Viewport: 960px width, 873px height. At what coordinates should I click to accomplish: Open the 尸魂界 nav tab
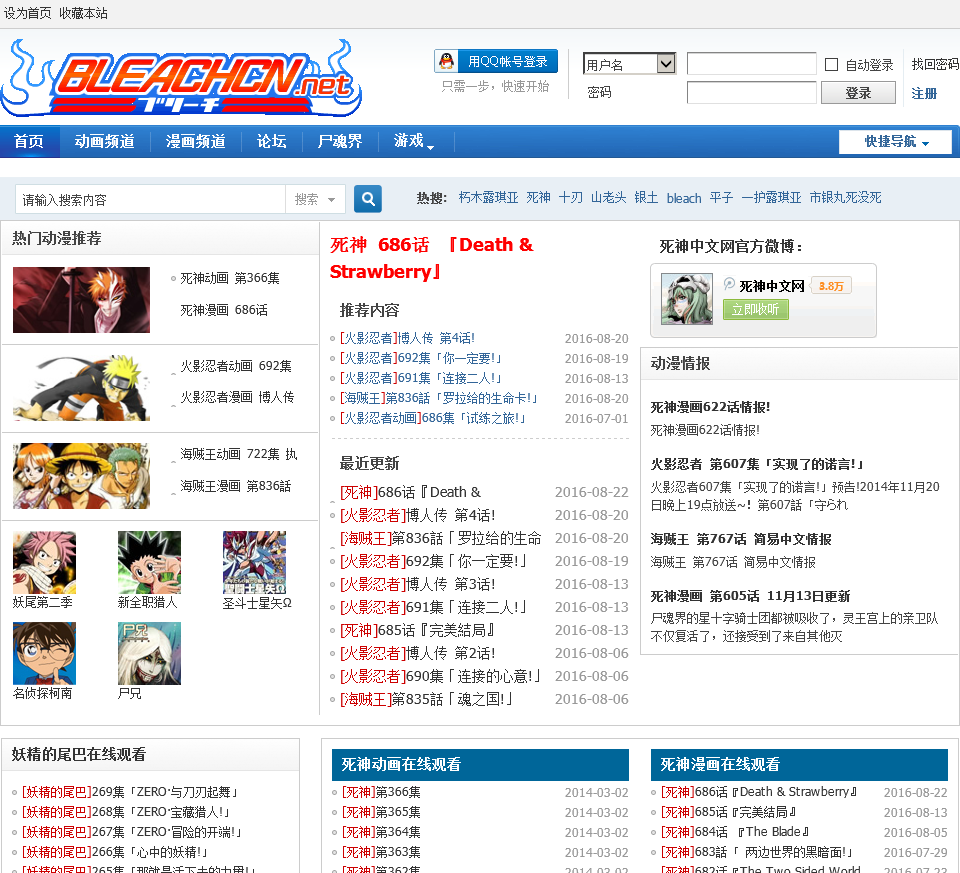(x=340, y=141)
